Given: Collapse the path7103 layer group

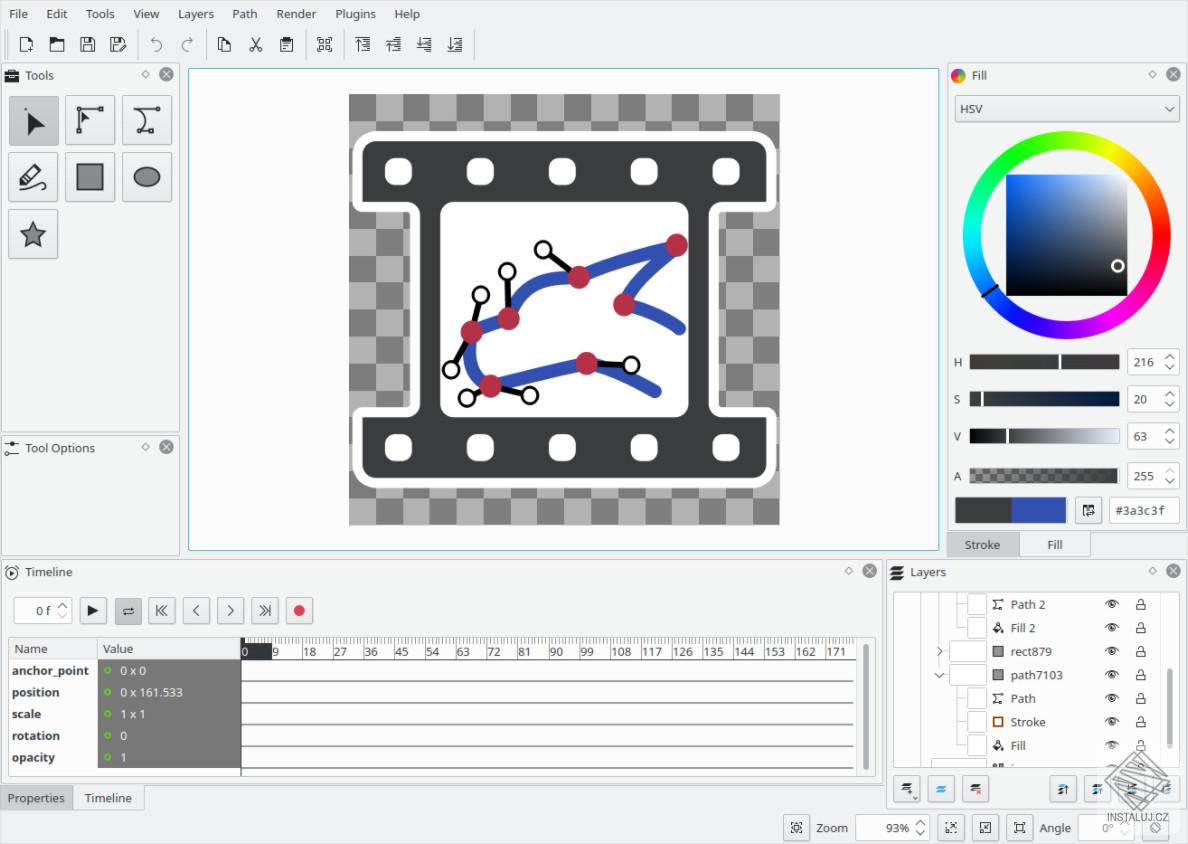Looking at the screenshot, I should [939, 675].
